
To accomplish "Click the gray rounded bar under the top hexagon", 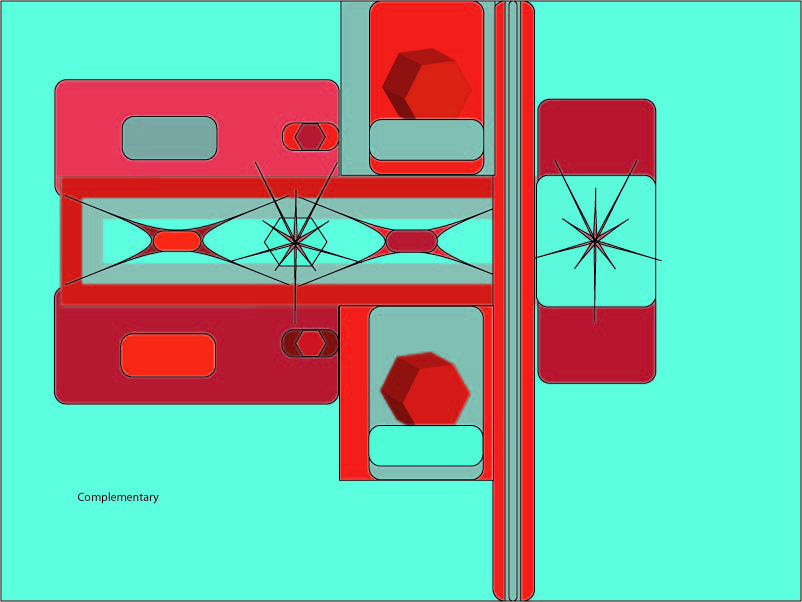I will (x=426, y=139).
